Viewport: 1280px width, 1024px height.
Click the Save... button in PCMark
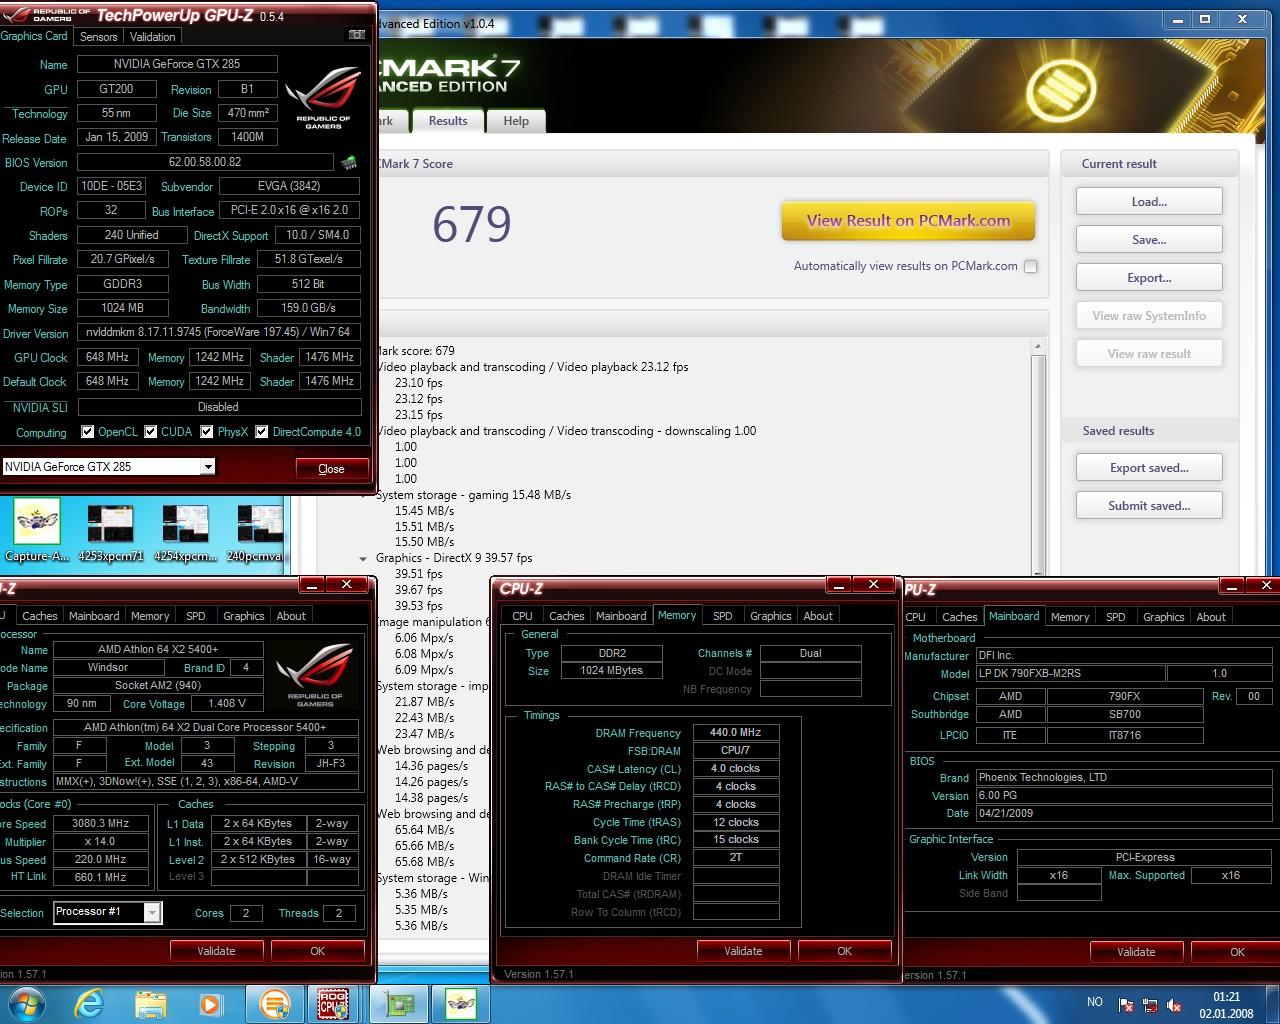coord(1149,239)
